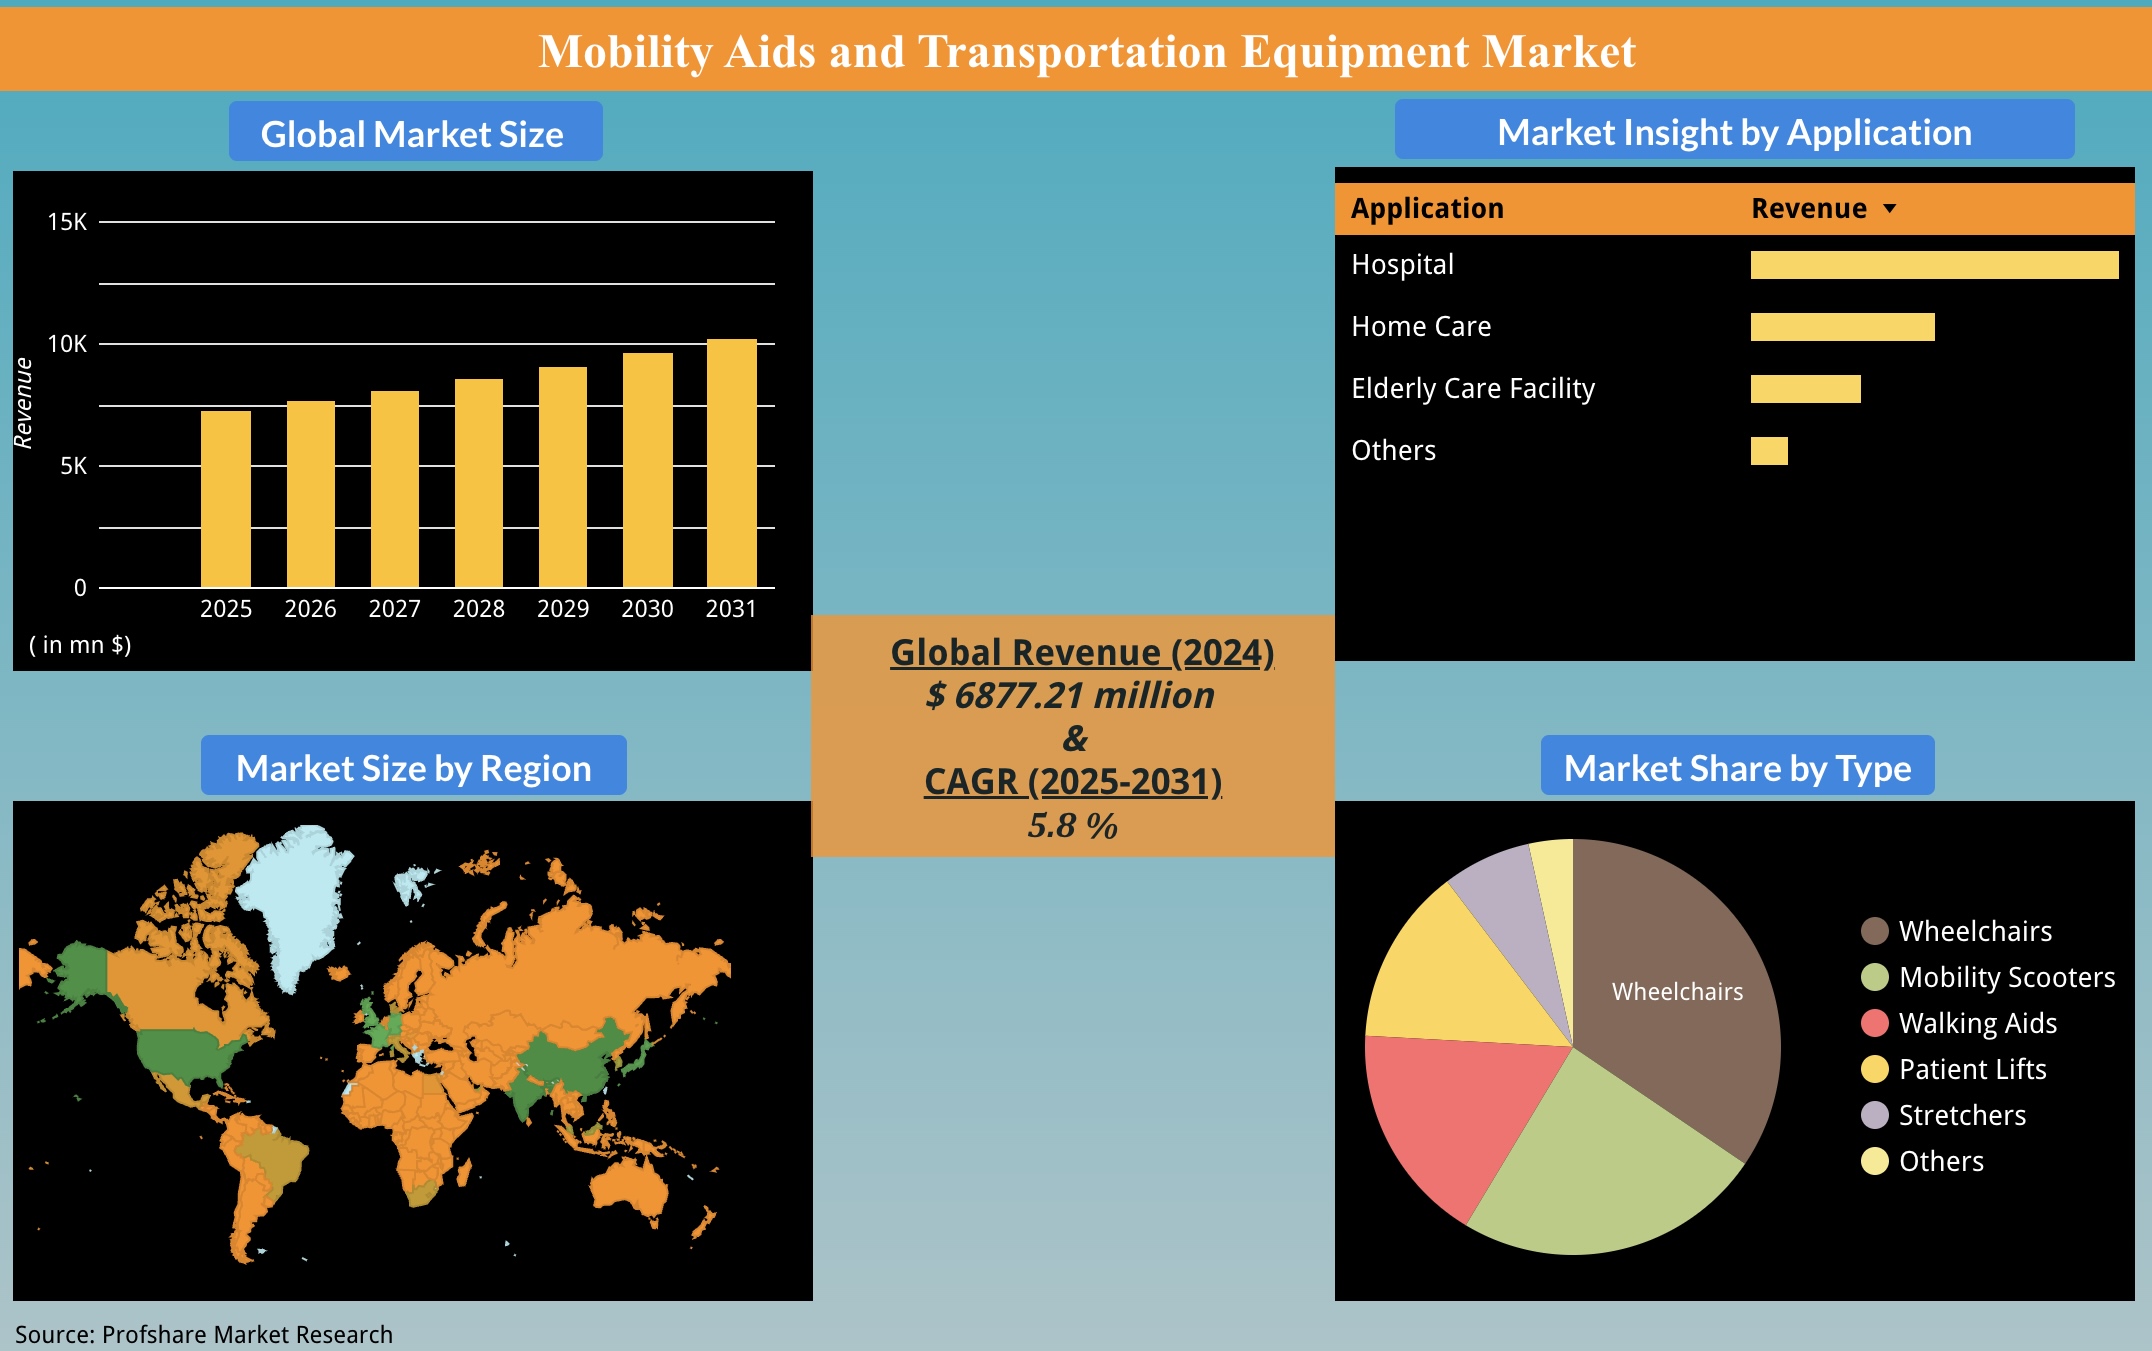Click the Elderly Care Facility revenue bar
This screenshot has height=1351, width=2152.
coord(1805,389)
